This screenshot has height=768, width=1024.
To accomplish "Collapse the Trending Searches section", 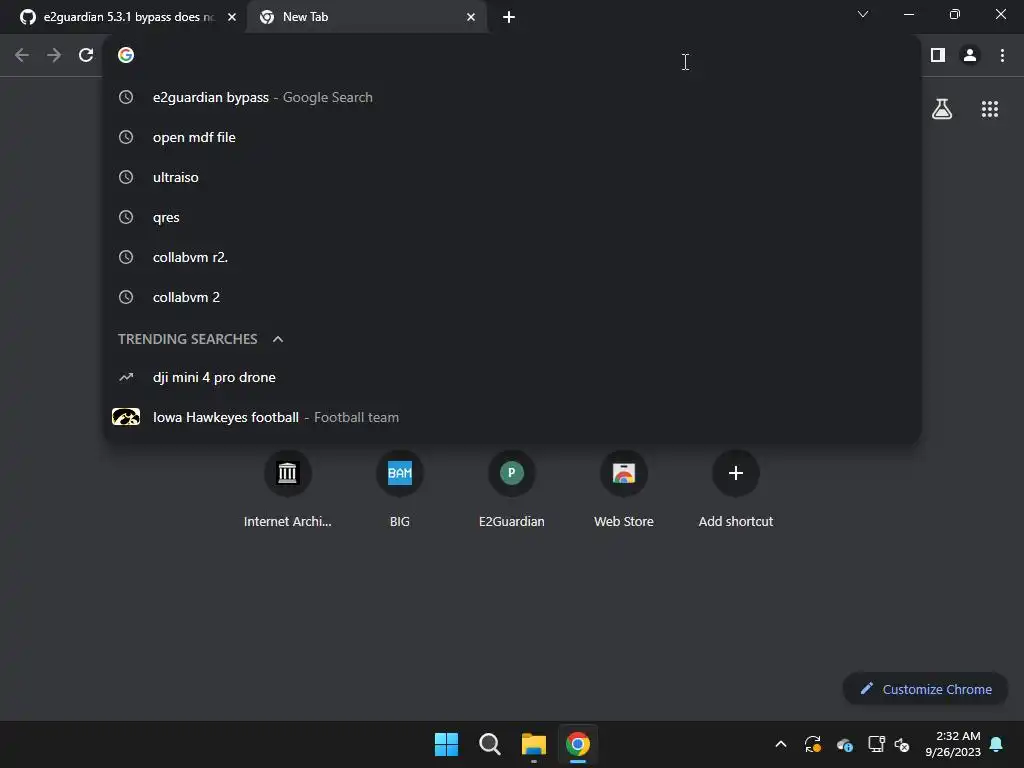I will (x=278, y=339).
